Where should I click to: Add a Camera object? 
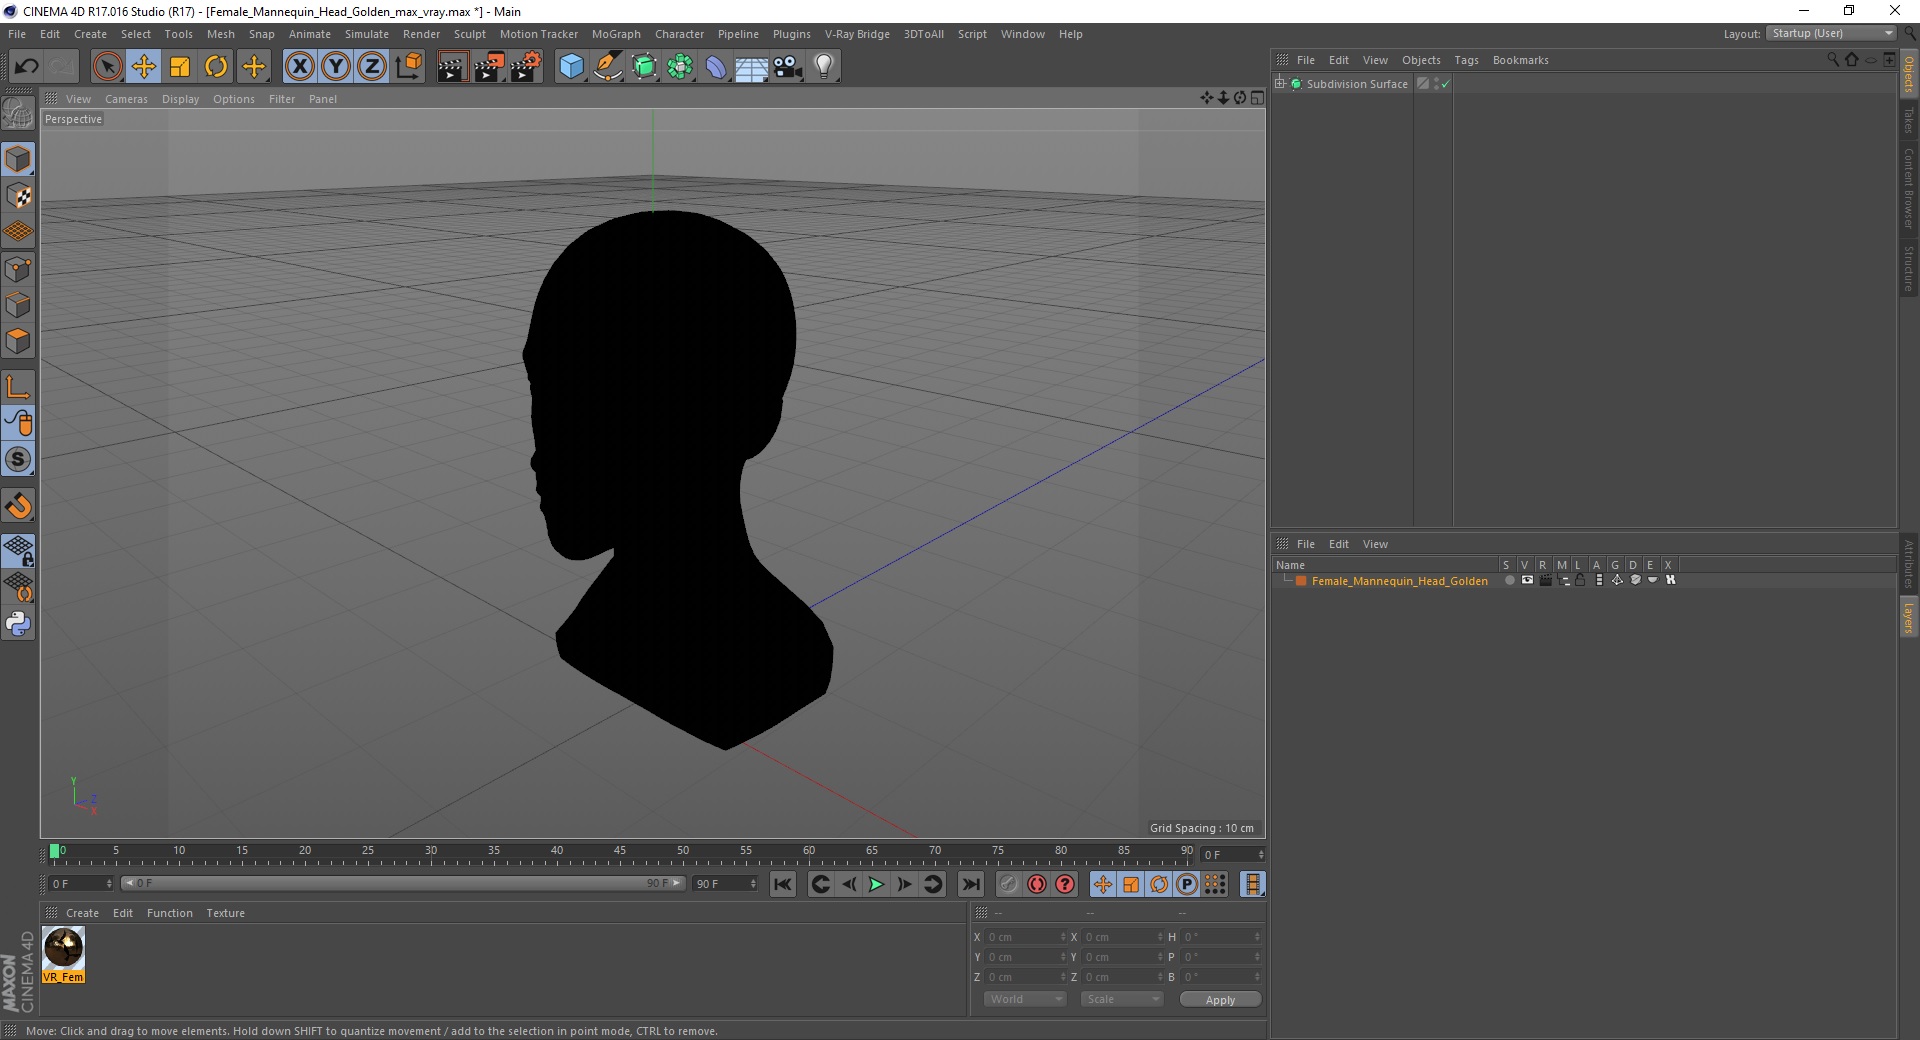[x=788, y=67]
